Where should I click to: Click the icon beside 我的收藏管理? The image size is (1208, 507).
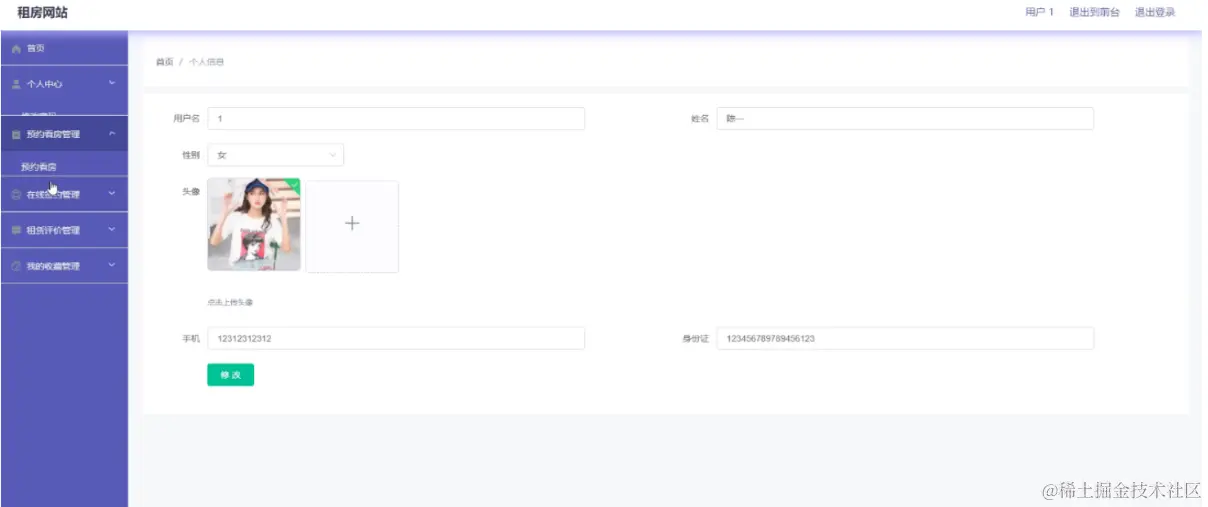(x=16, y=266)
